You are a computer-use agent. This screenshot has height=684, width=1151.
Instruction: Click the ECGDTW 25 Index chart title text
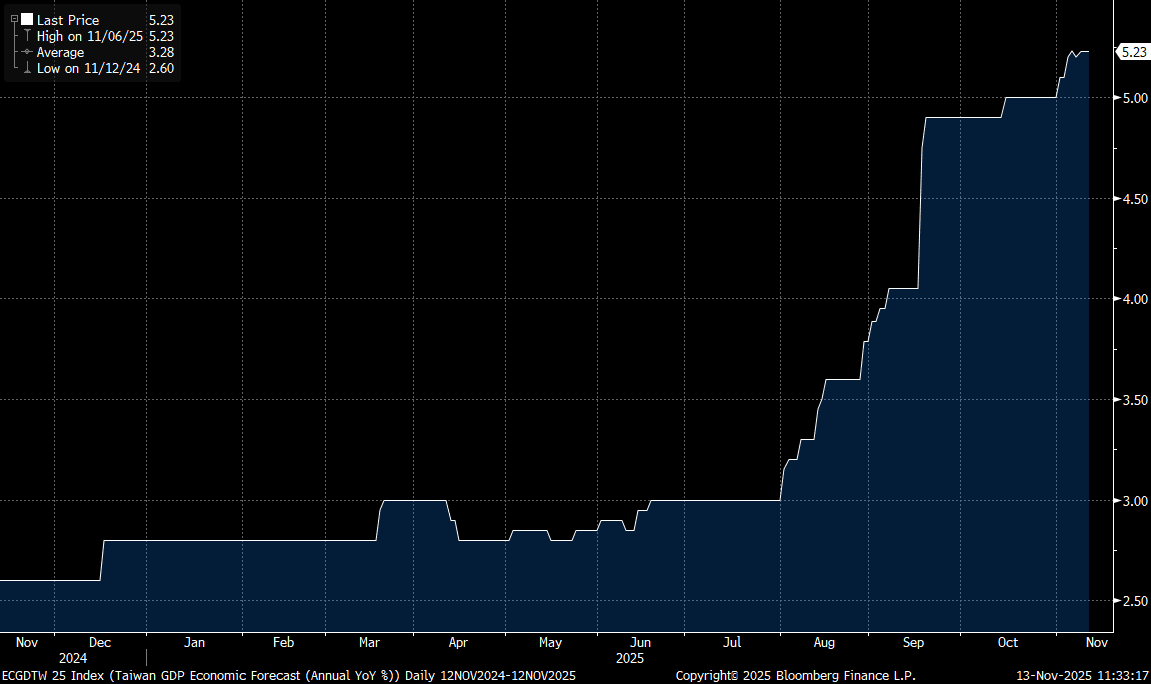point(289,675)
